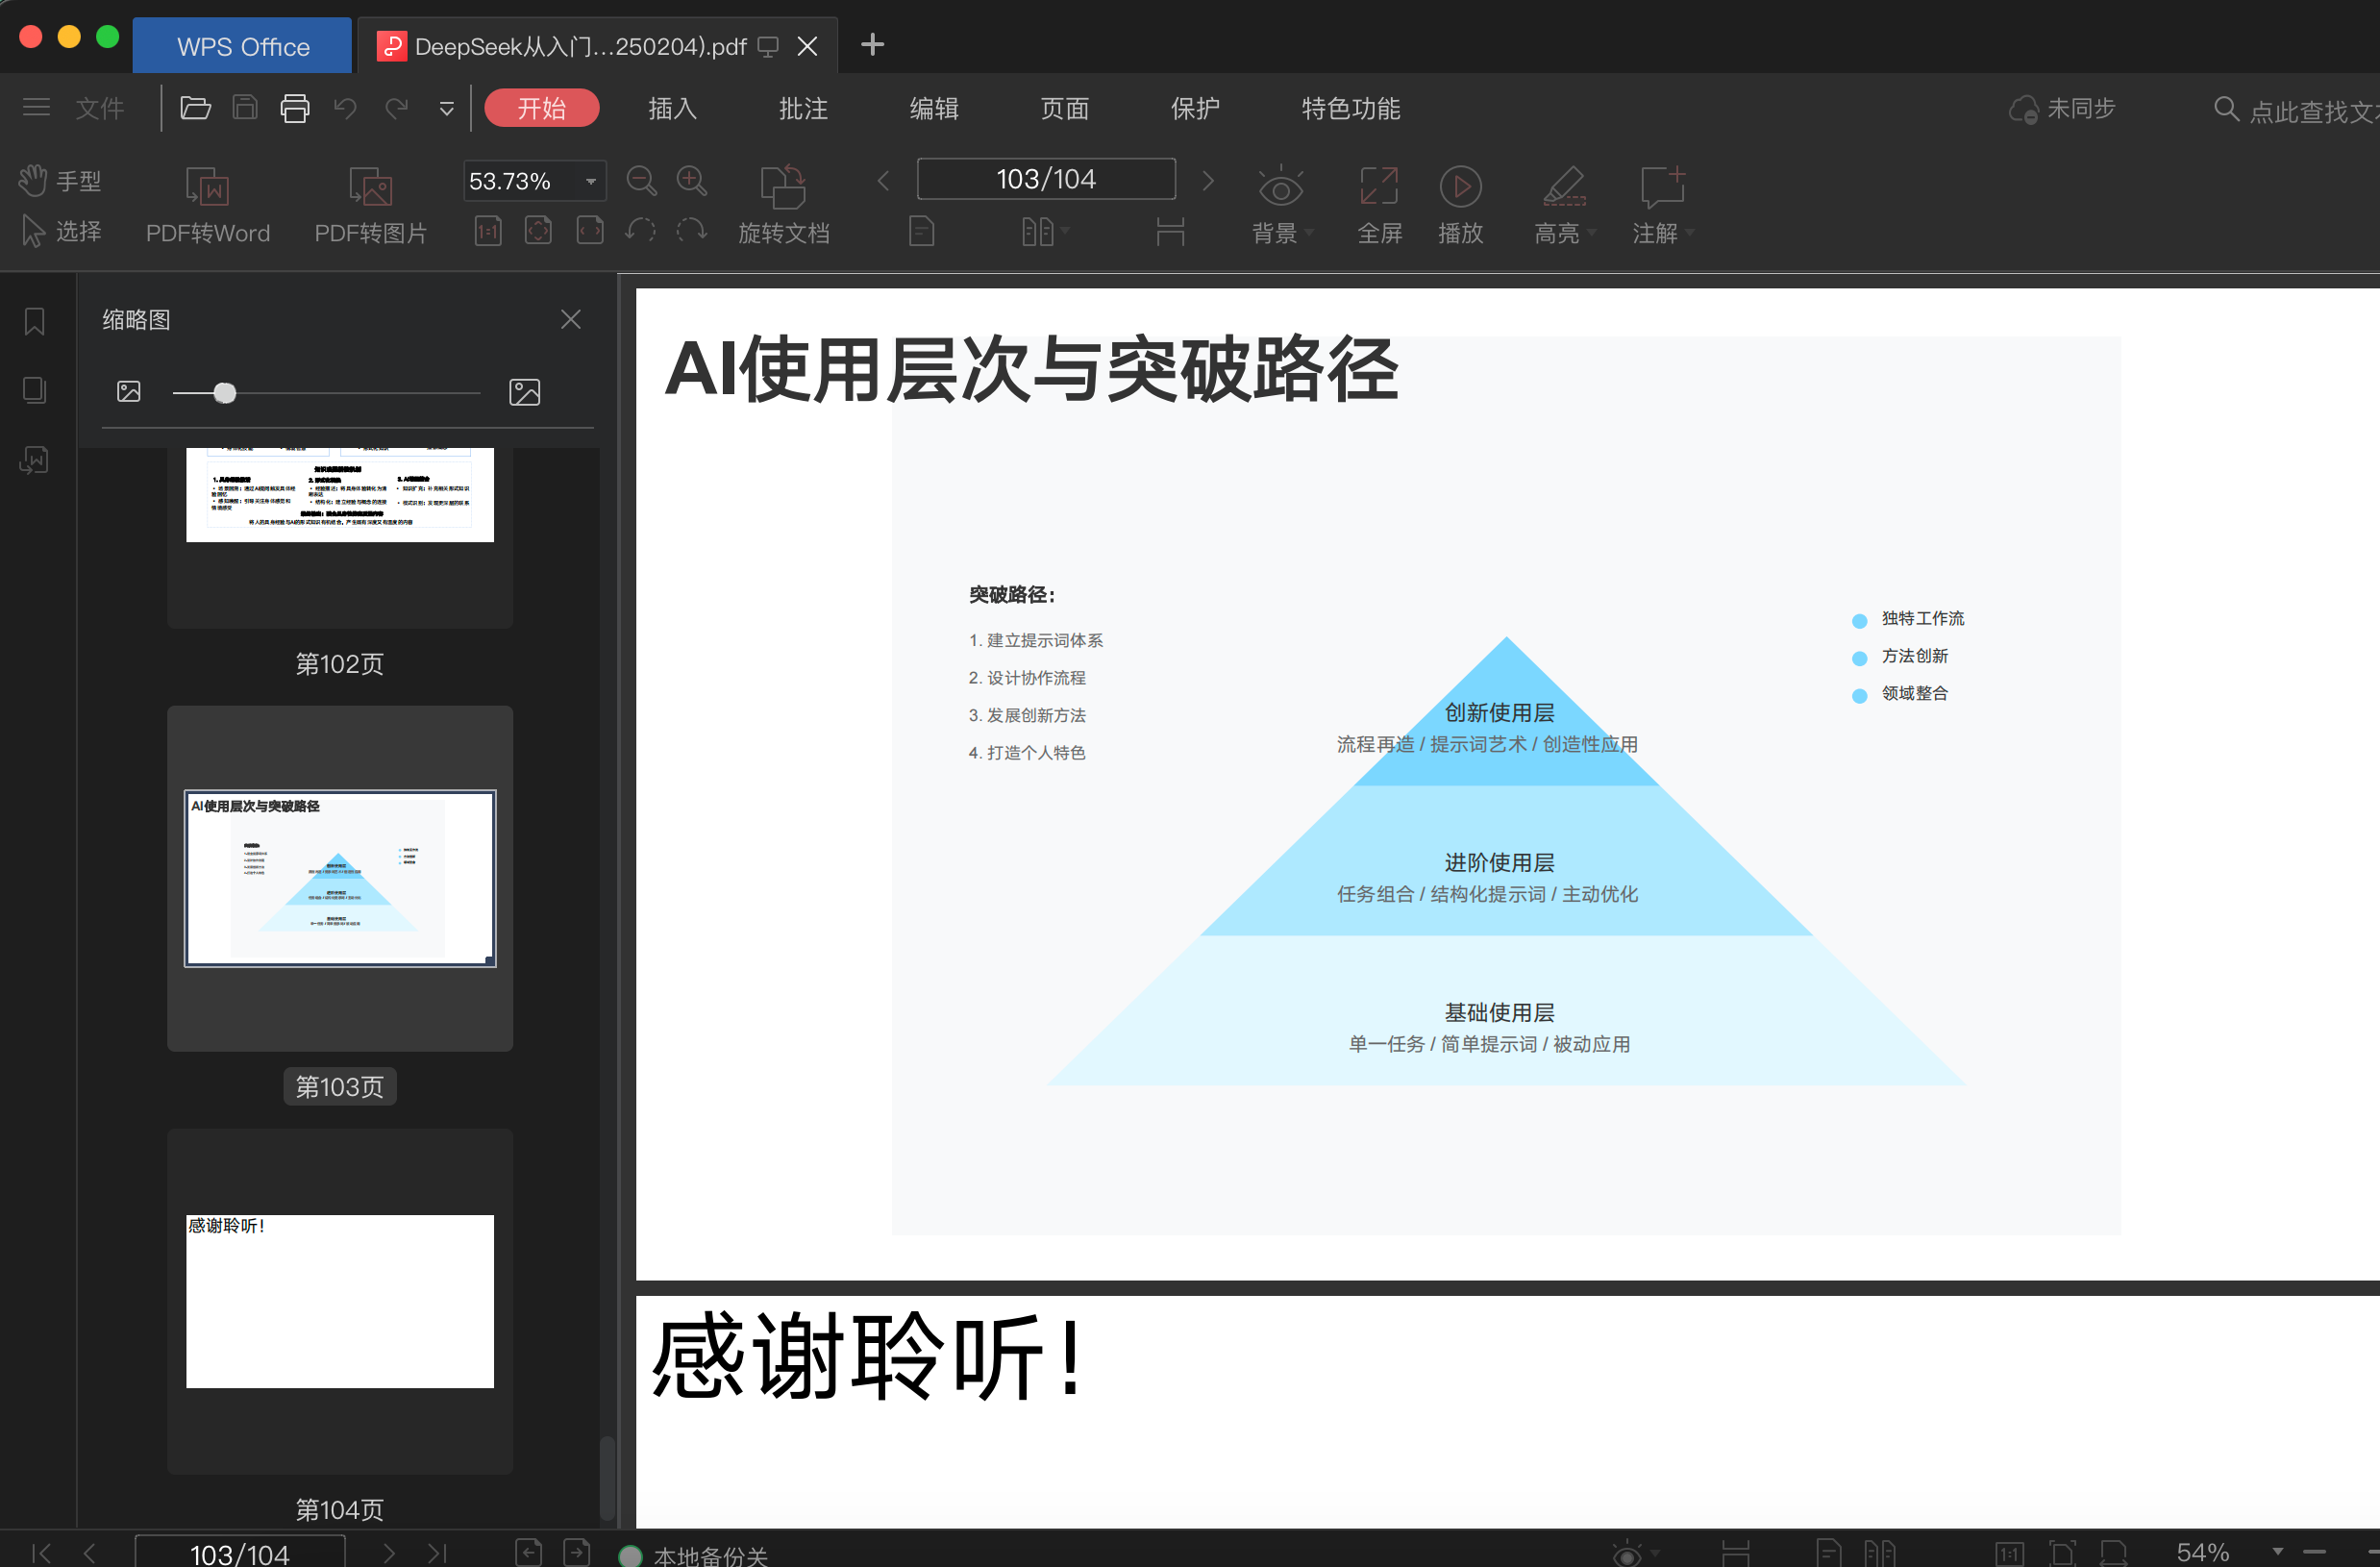Image resolution: width=2380 pixels, height=1567 pixels.
Task: Click the open file folder icon
Action: [x=195, y=108]
